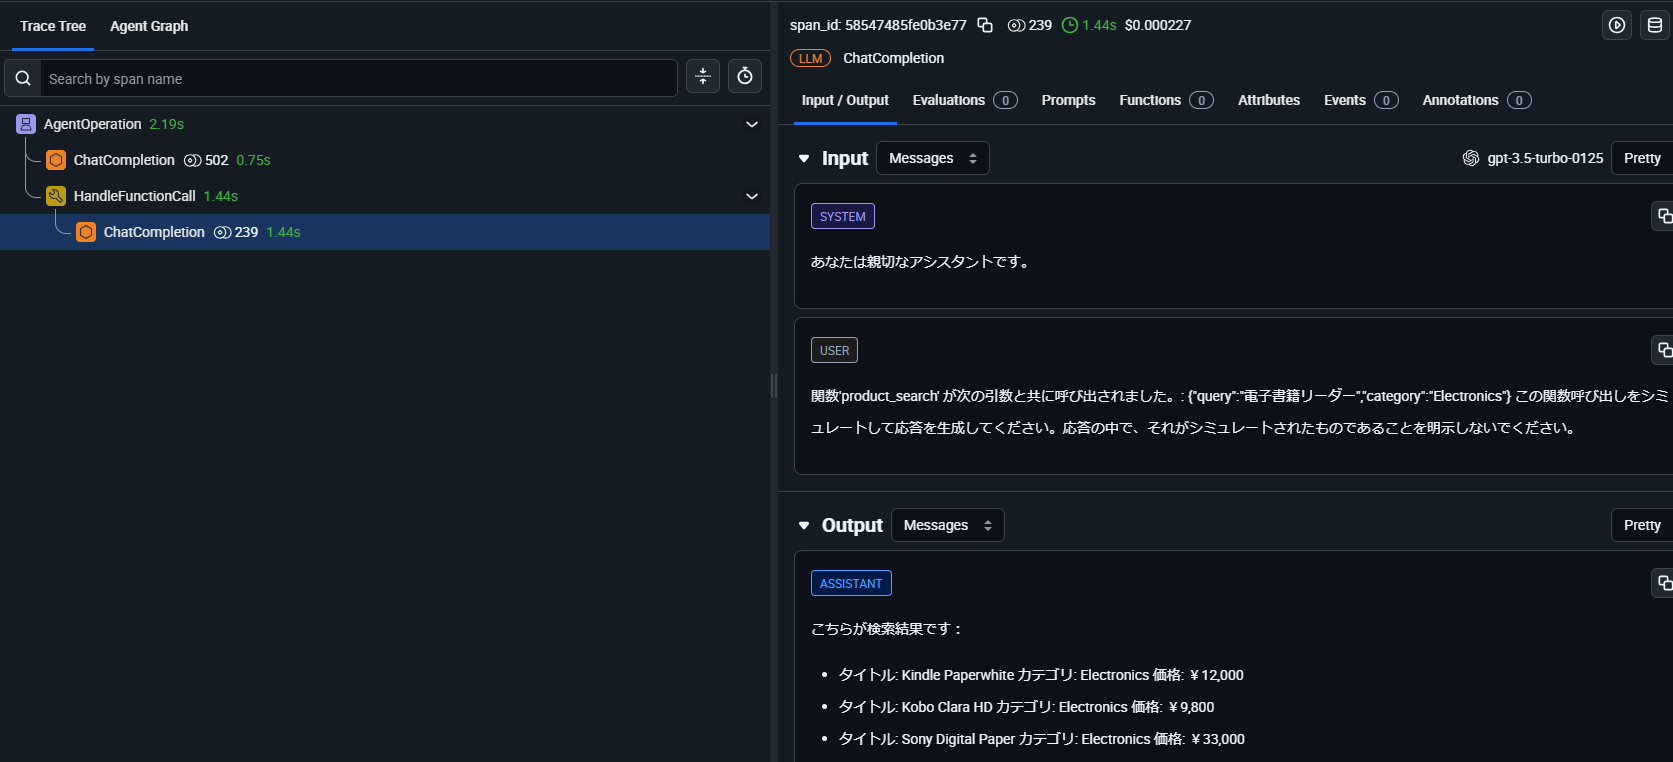Open the Prompts tab
1673x762 pixels.
[x=1068, y=100]
